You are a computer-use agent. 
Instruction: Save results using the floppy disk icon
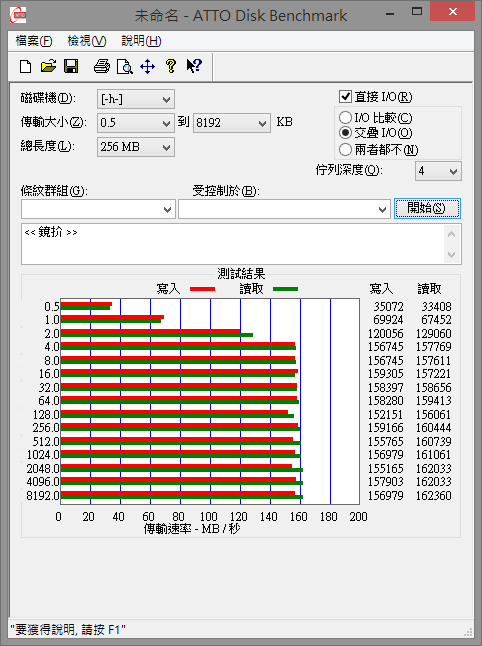click(71, 66)
